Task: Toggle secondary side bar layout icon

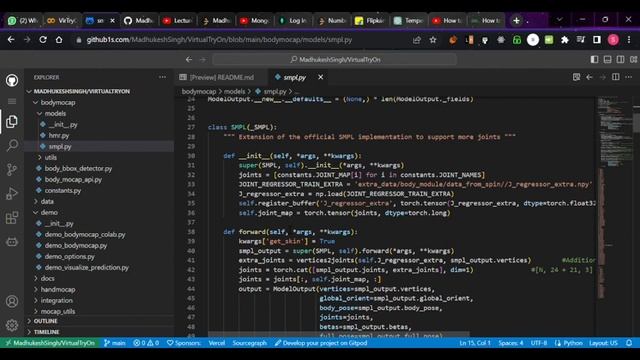Action: [x=620, y=60]
